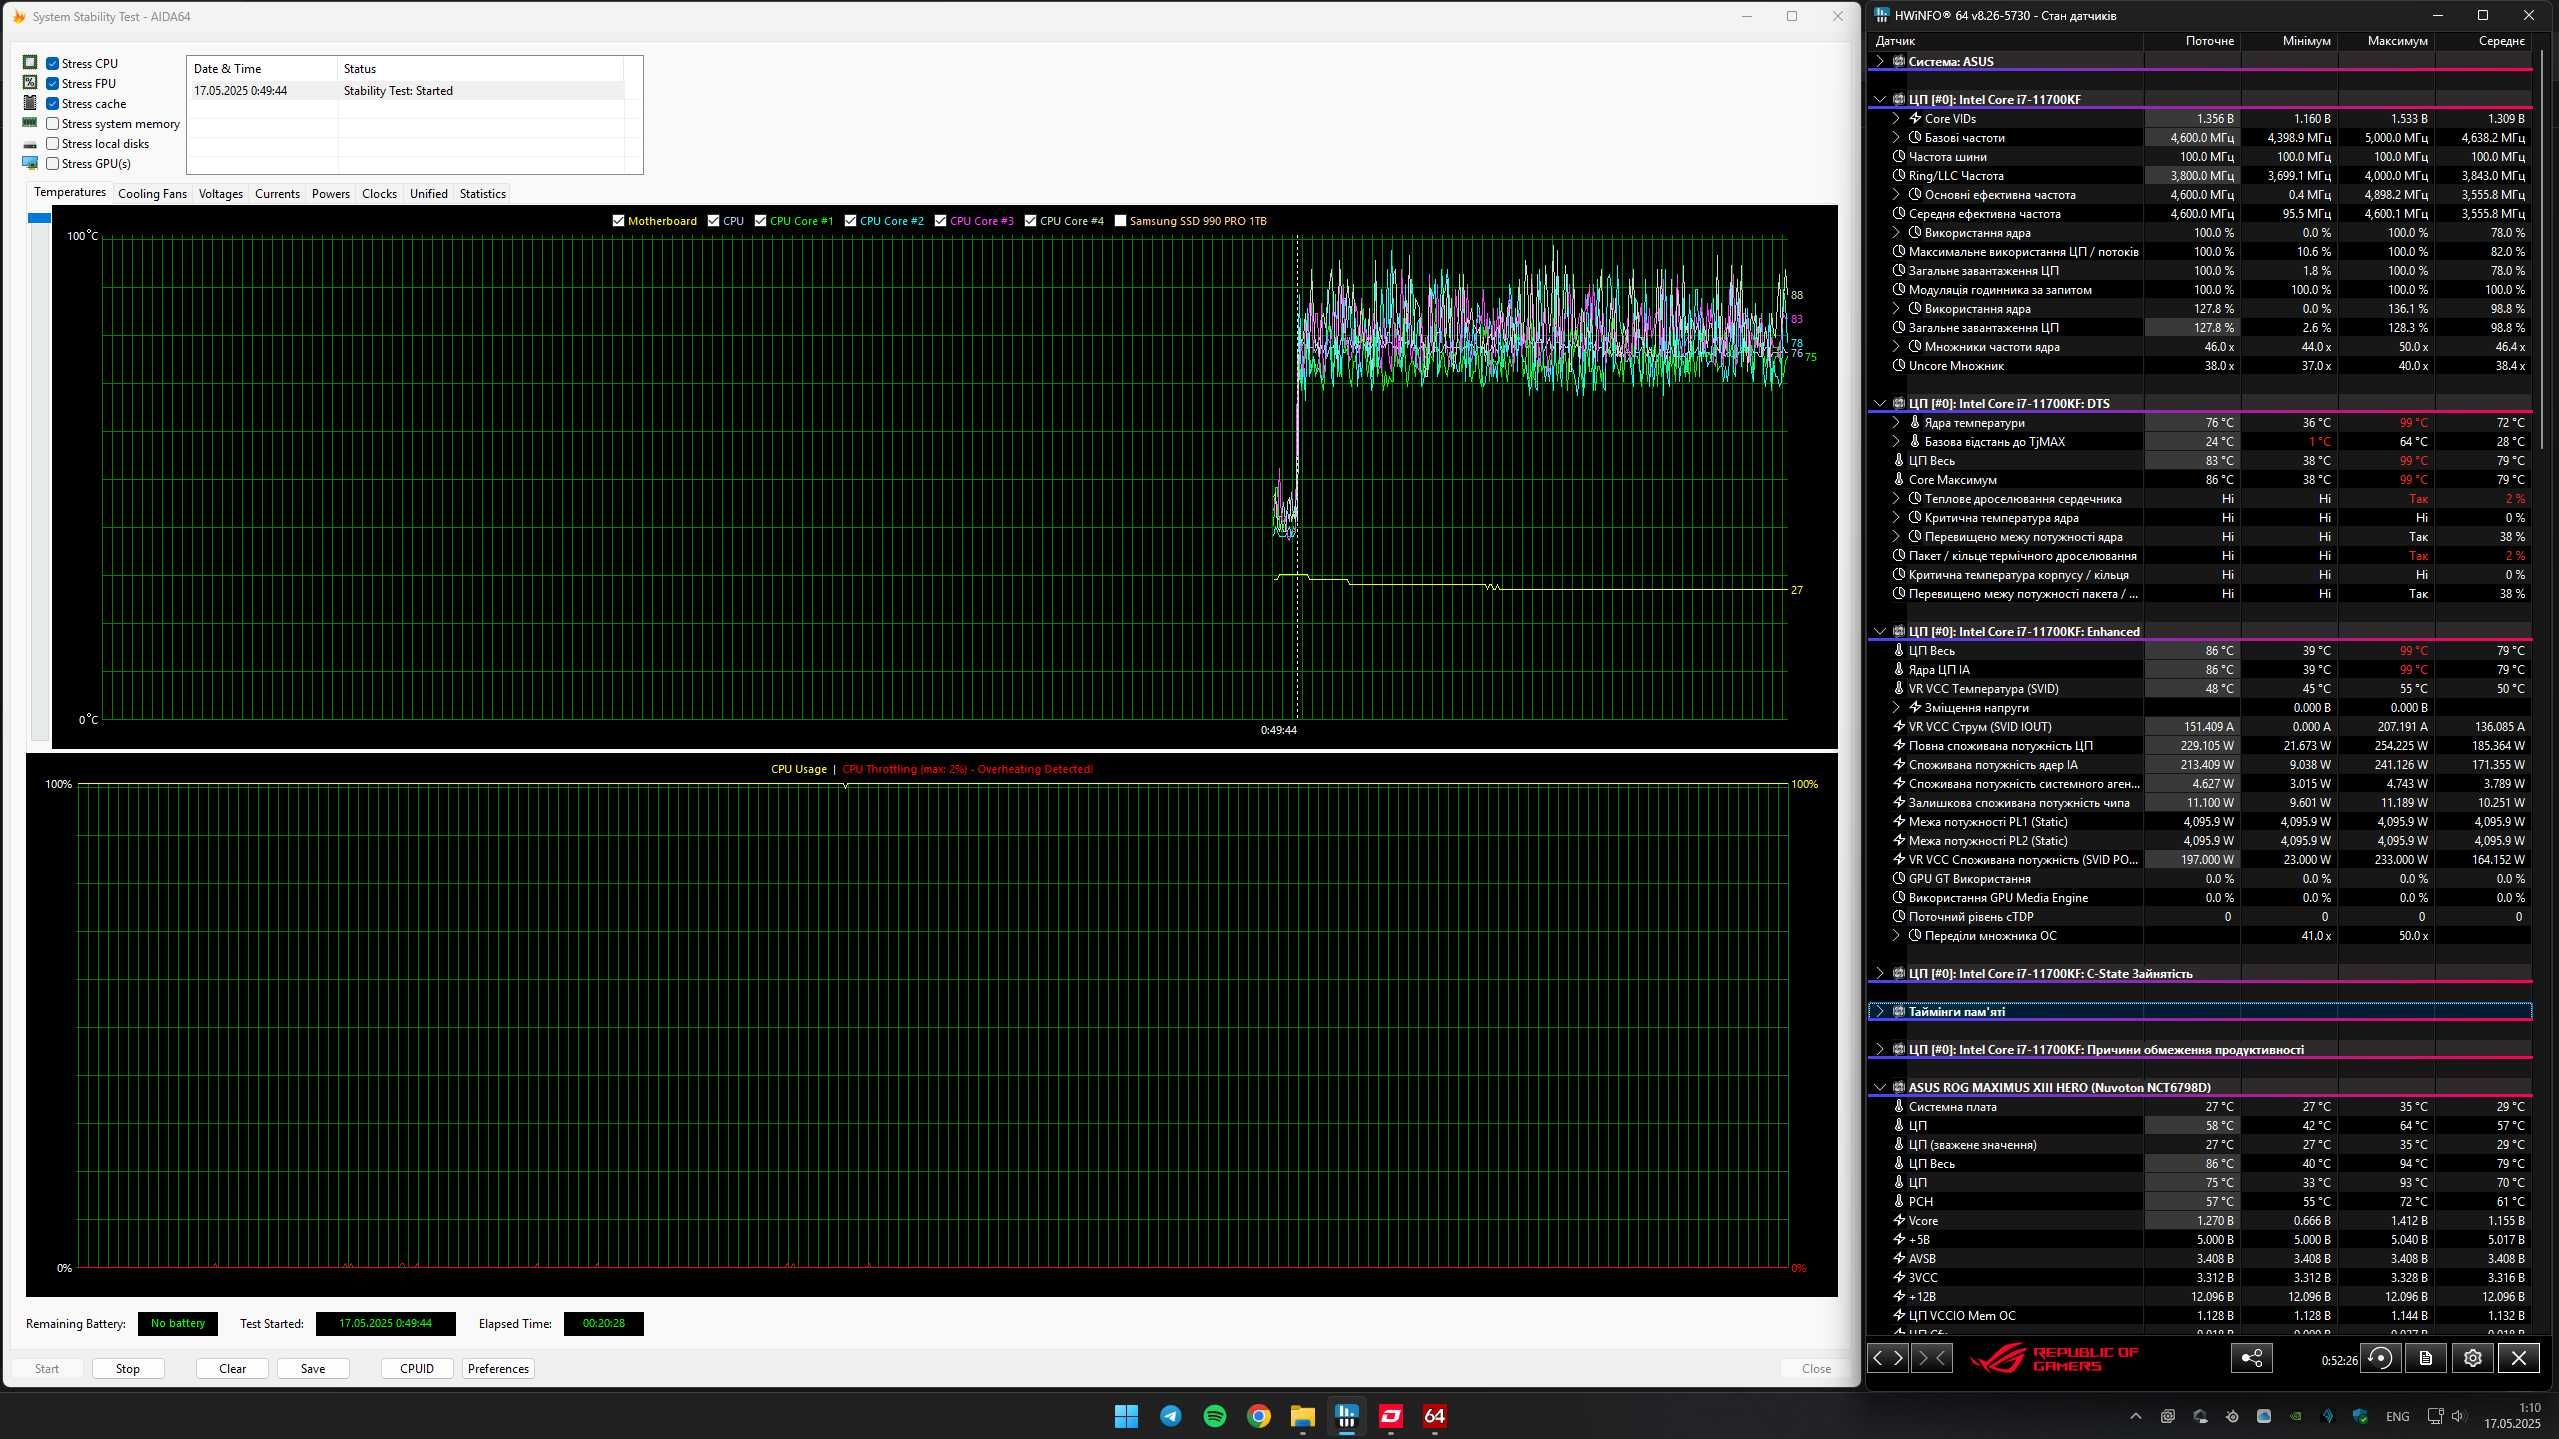Collapse ЦП [#0]: Intel Core i7-11700KF group
Screen dimensions: 2559x1439
tap(1879, 99)
